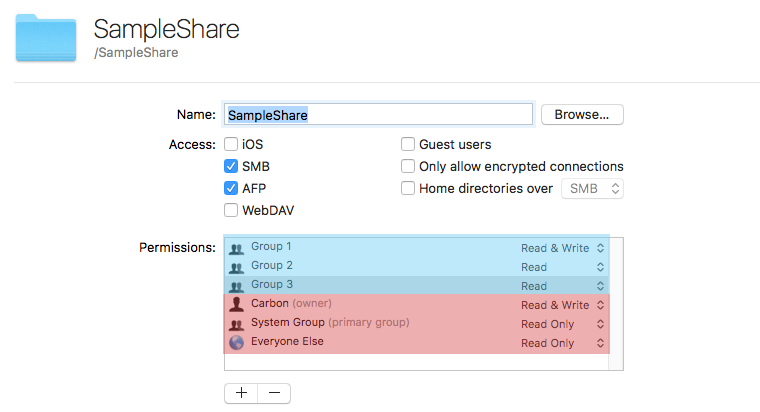Click the Browse button
Viewport: 760px width, 412px height.
pyautogui.click(x=582, y=115)
